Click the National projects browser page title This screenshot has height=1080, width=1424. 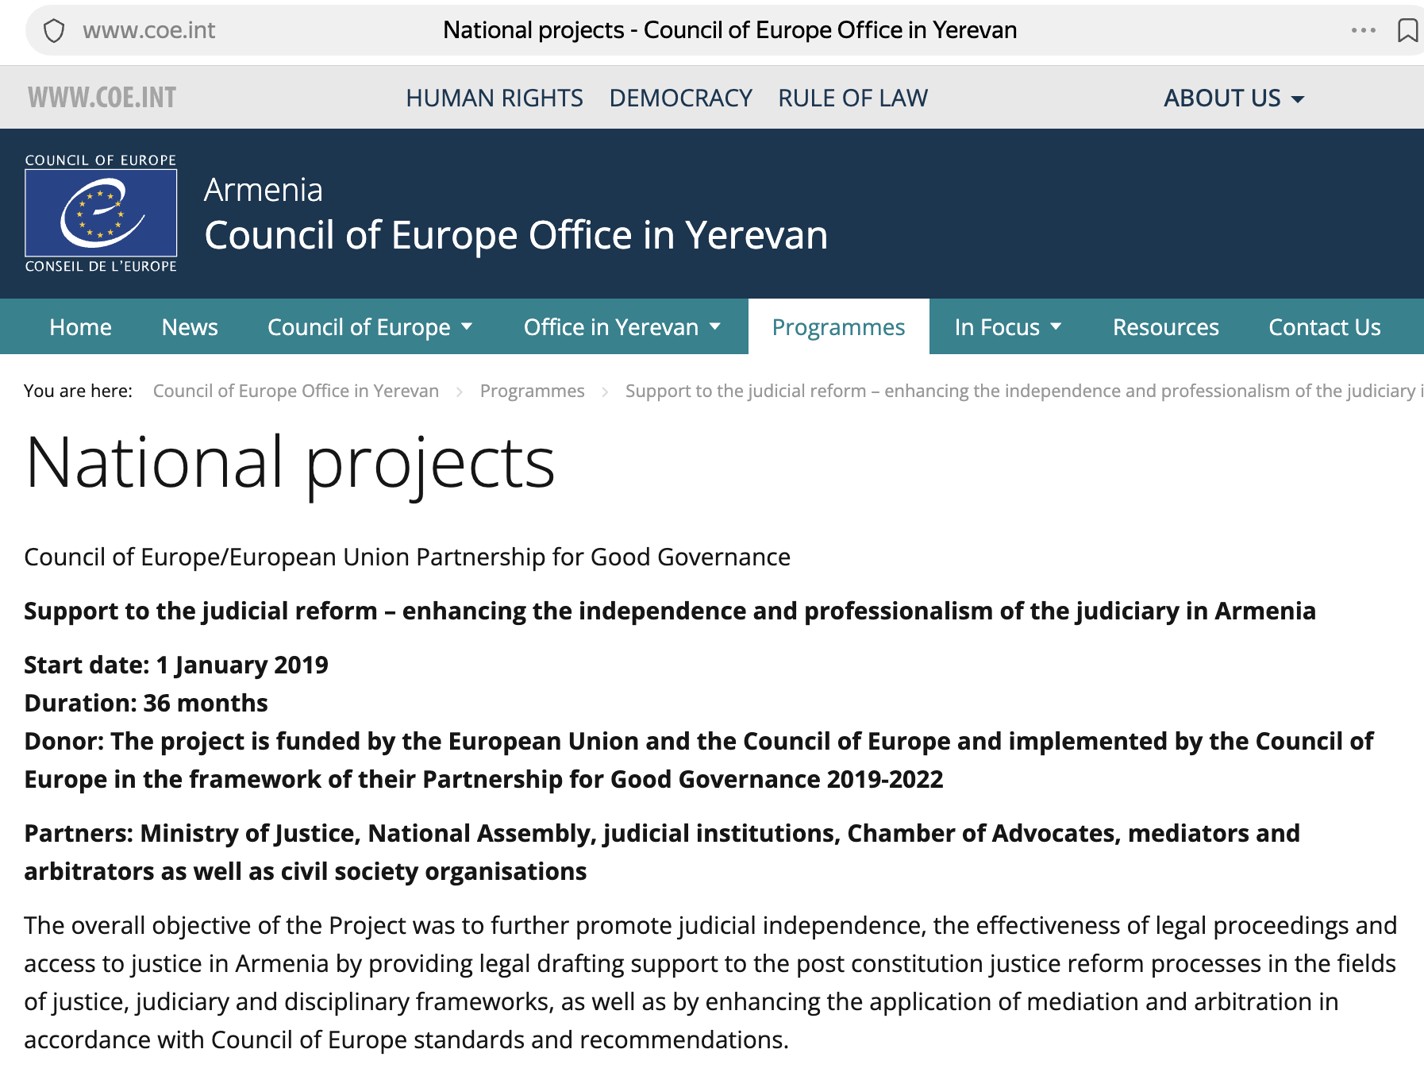coord(730,31)
